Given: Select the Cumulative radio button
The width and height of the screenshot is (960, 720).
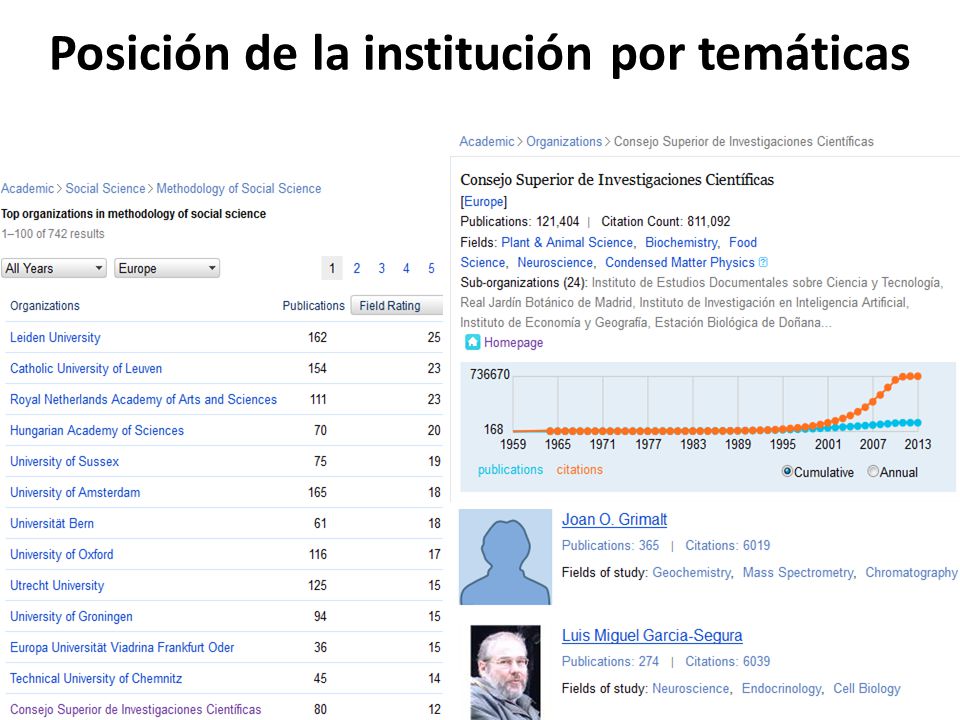Looking at the screenshot, I should point(787,471).
